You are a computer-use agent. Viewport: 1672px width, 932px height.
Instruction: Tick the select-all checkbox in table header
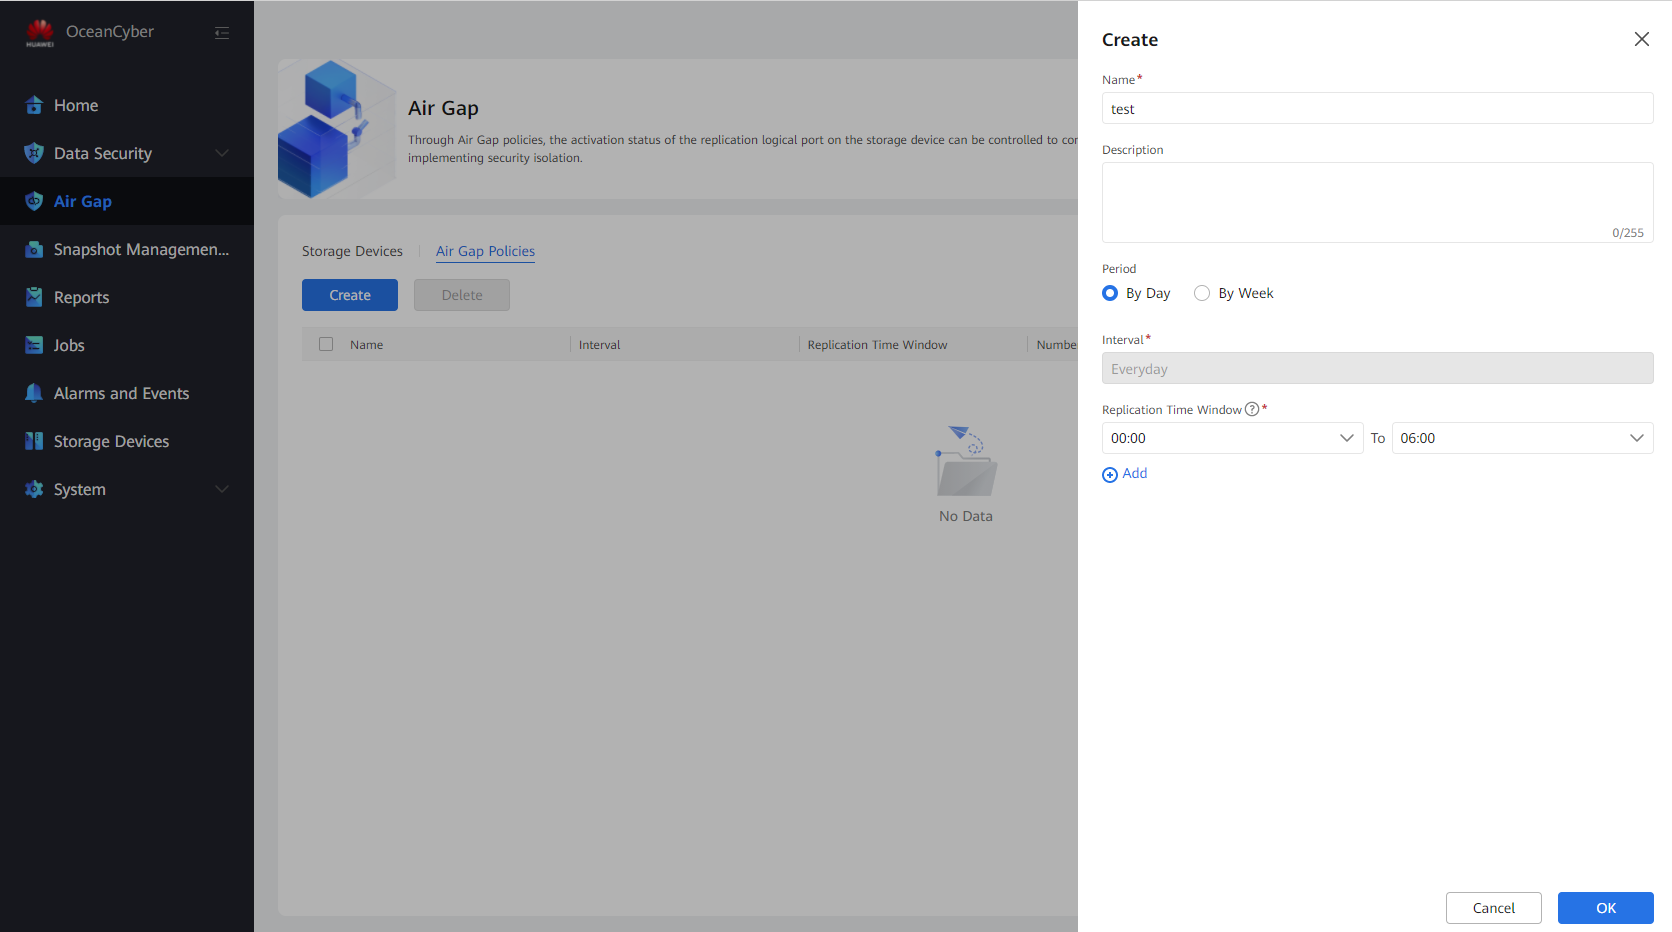326,344
